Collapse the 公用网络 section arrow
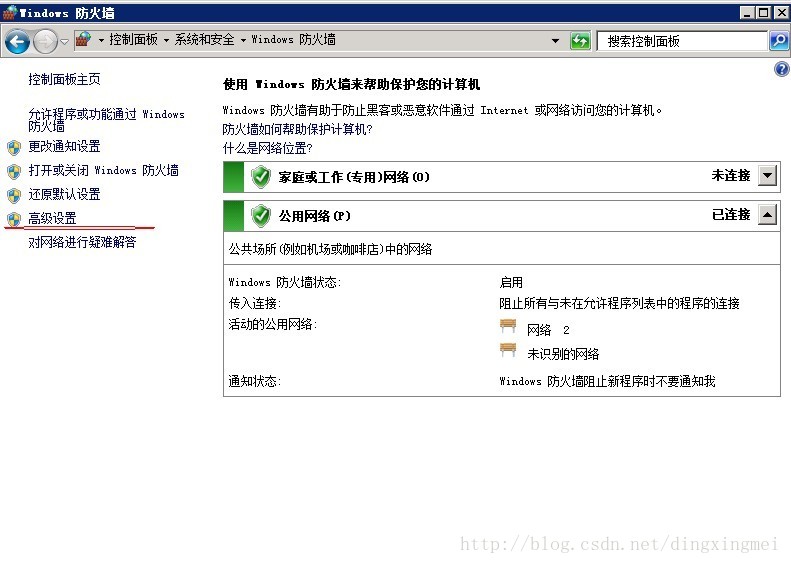 pyautogui.click(x=768, y=215)
